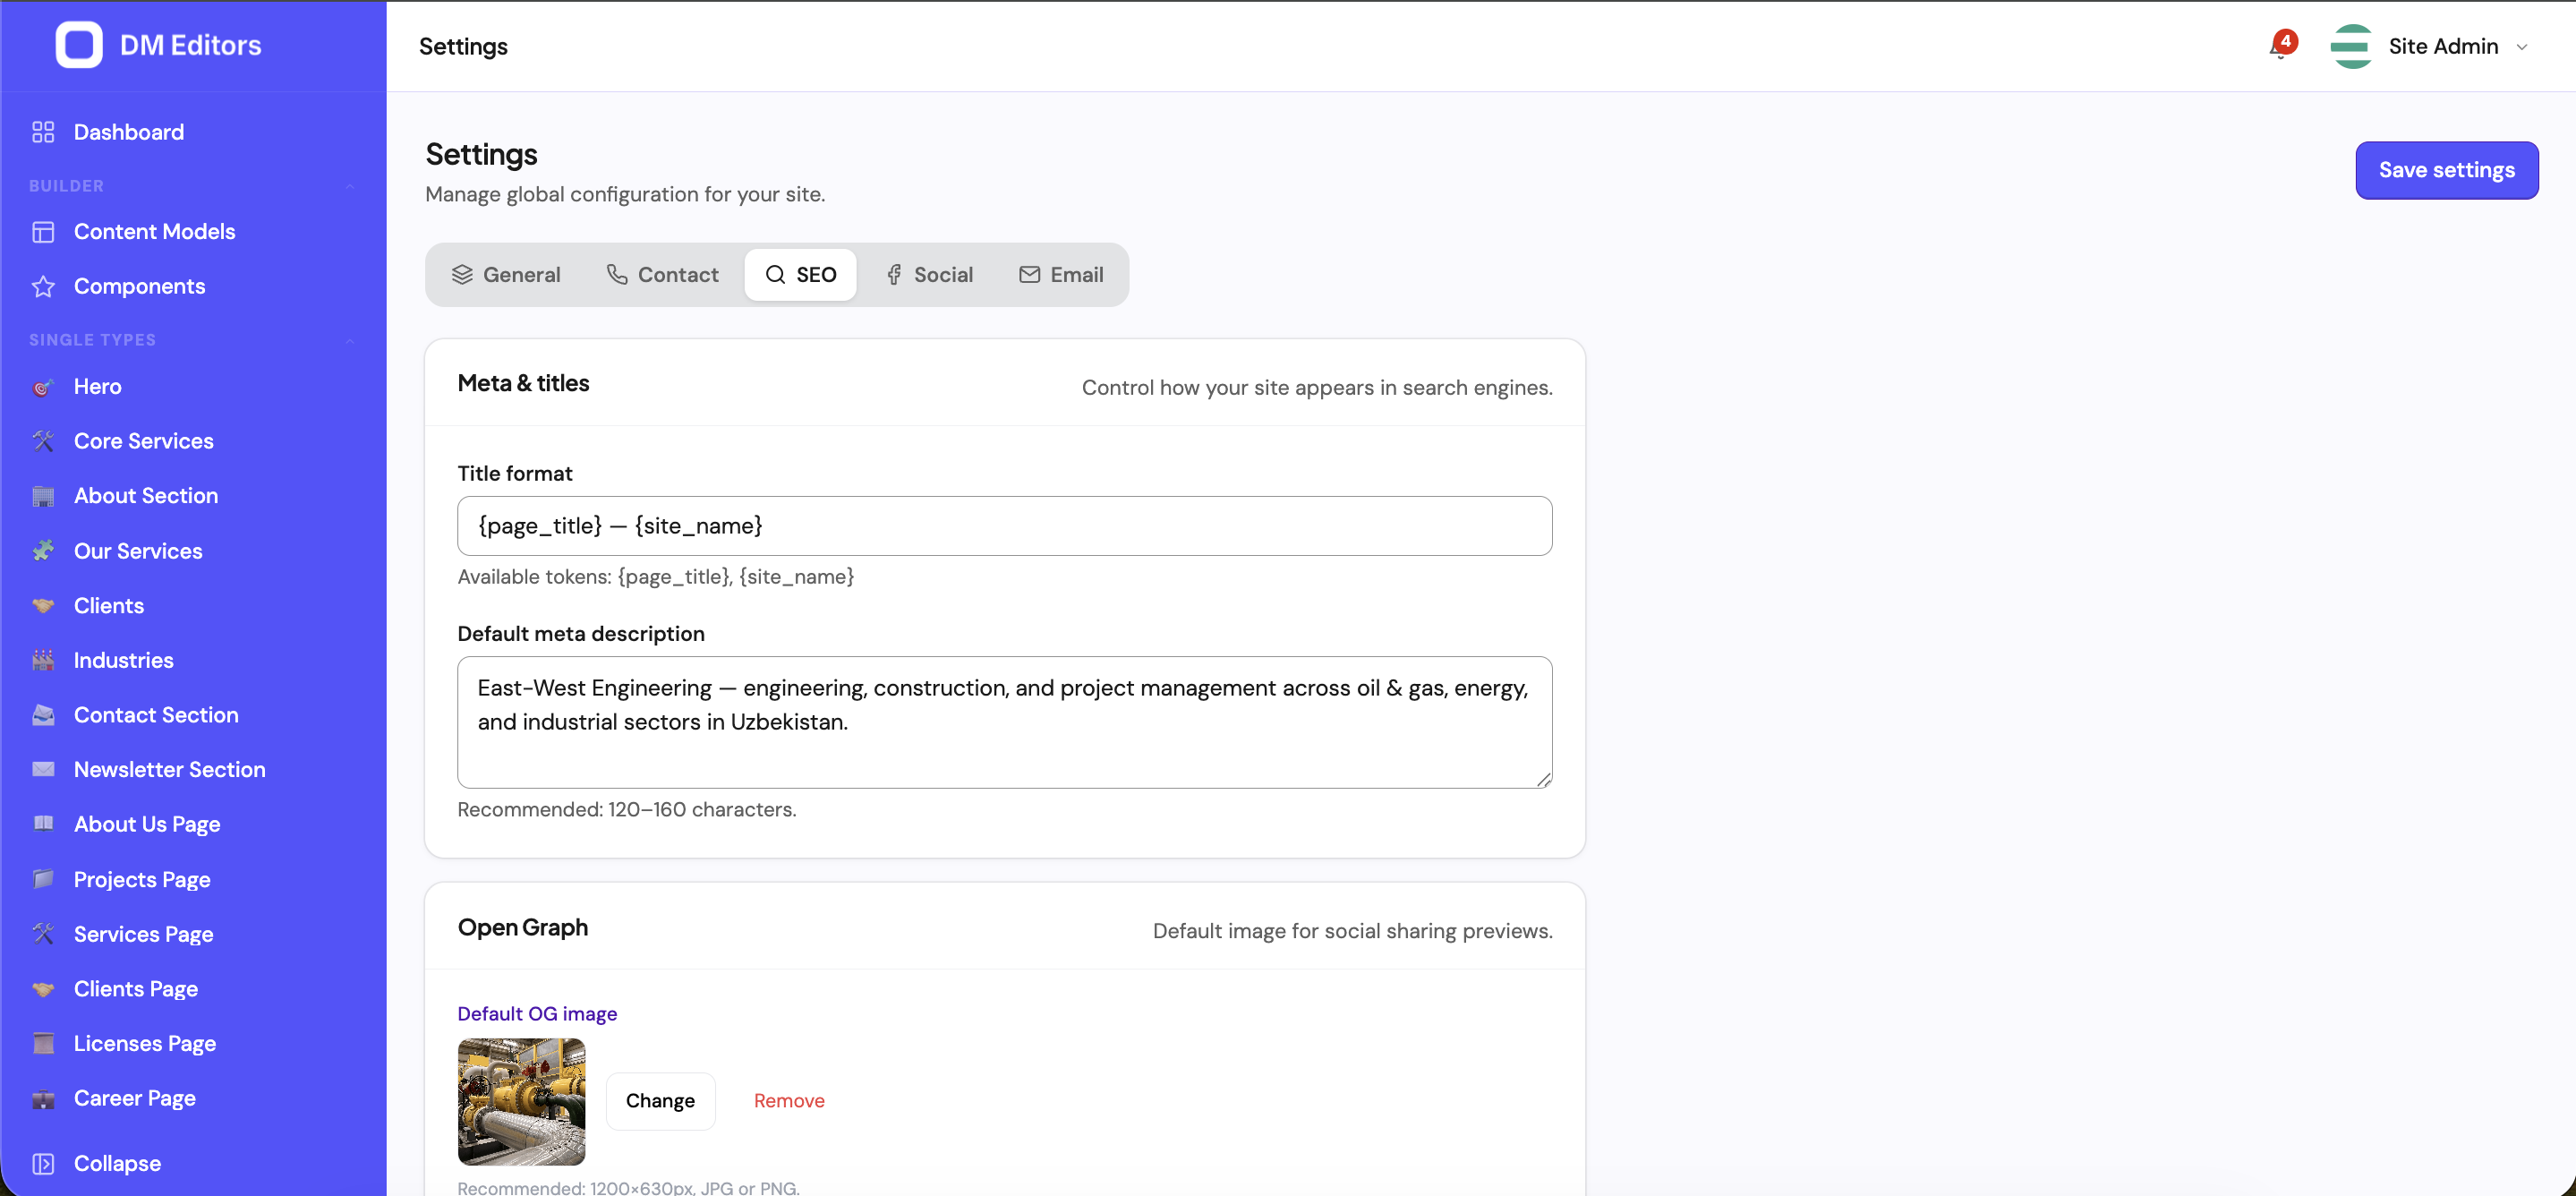This screenshot has height=1196, width=2576.
Task: Select the SEO settings tab
Action: click(800, 275)
